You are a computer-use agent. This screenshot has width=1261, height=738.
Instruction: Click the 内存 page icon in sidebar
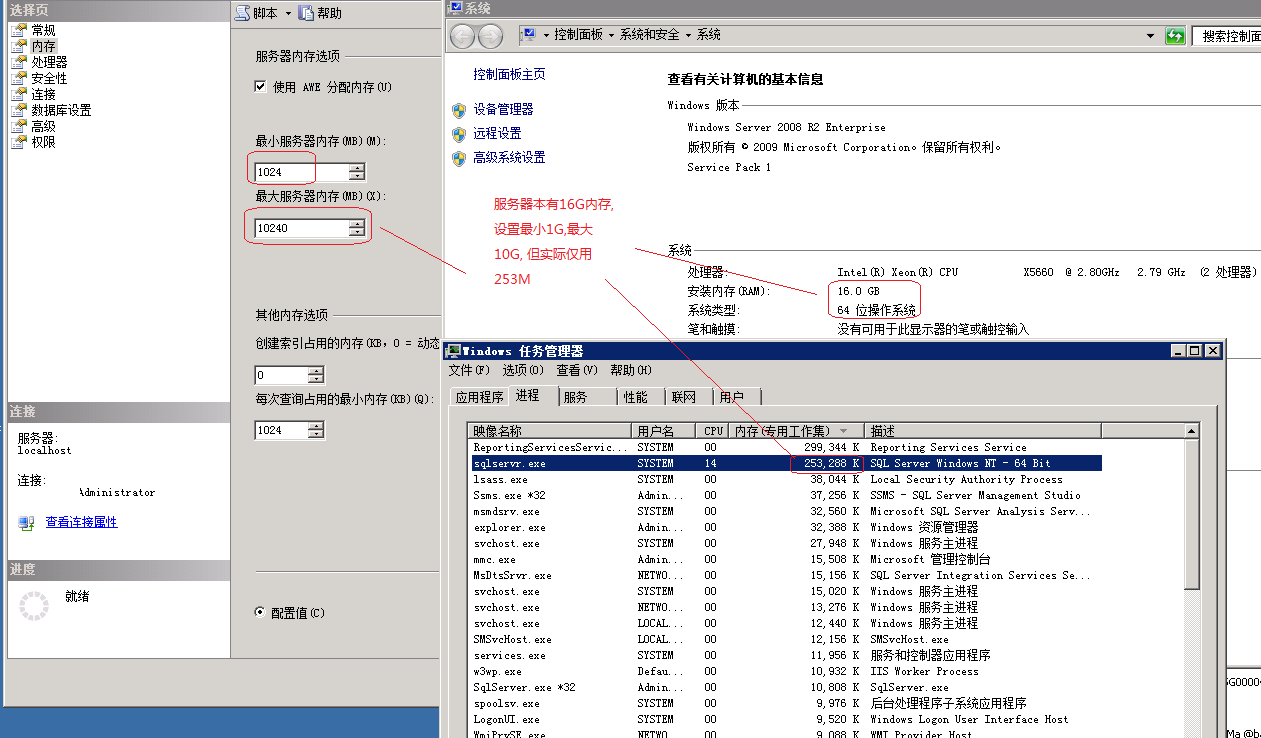point(19,46)
